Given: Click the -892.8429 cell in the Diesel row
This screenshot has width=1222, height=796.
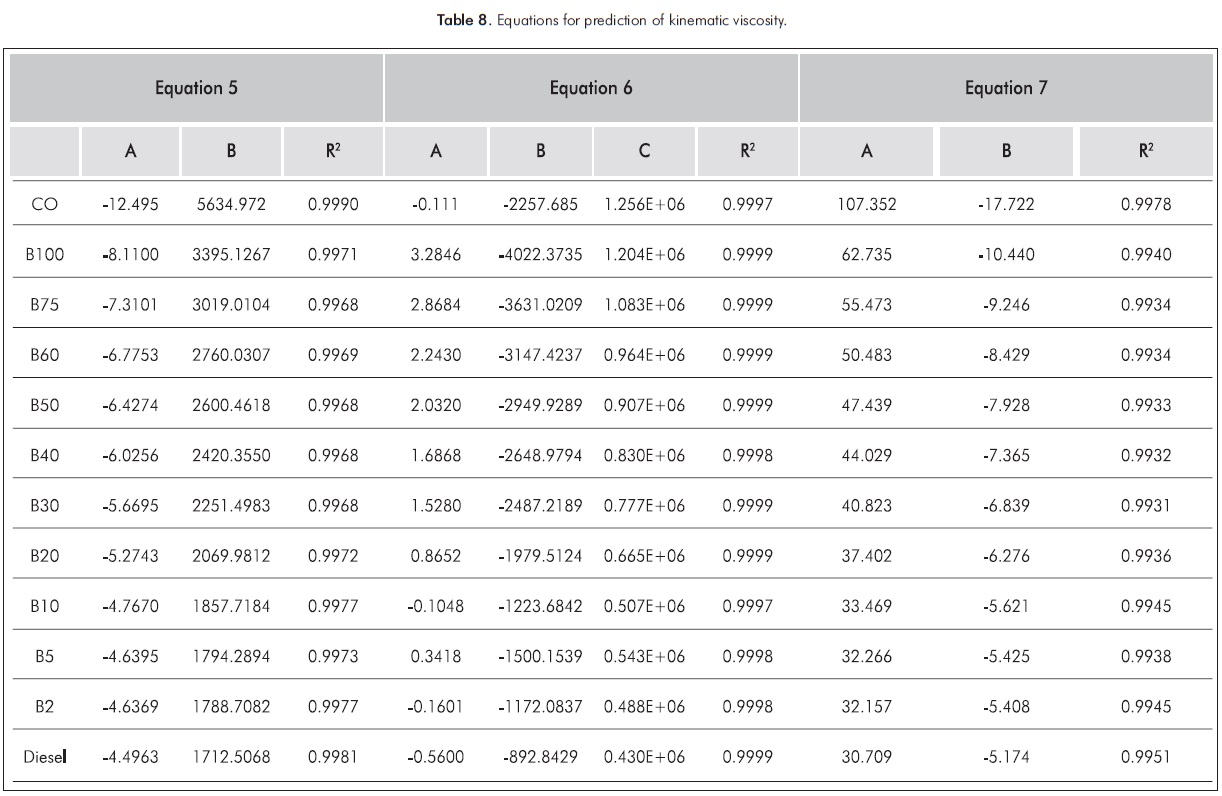Looking at the screenshot, I should pos(540,758).
